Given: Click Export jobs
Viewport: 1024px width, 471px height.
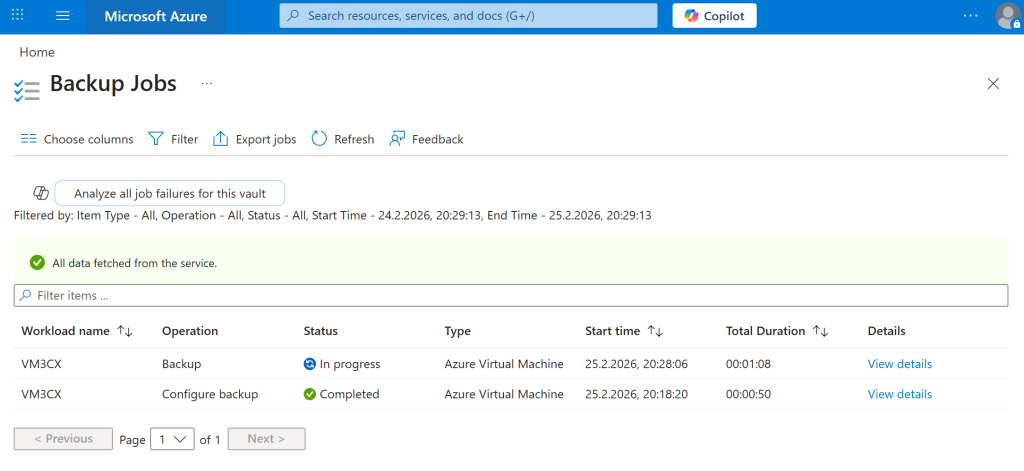Looking at the screenshot, I should [x=255, y=139].
